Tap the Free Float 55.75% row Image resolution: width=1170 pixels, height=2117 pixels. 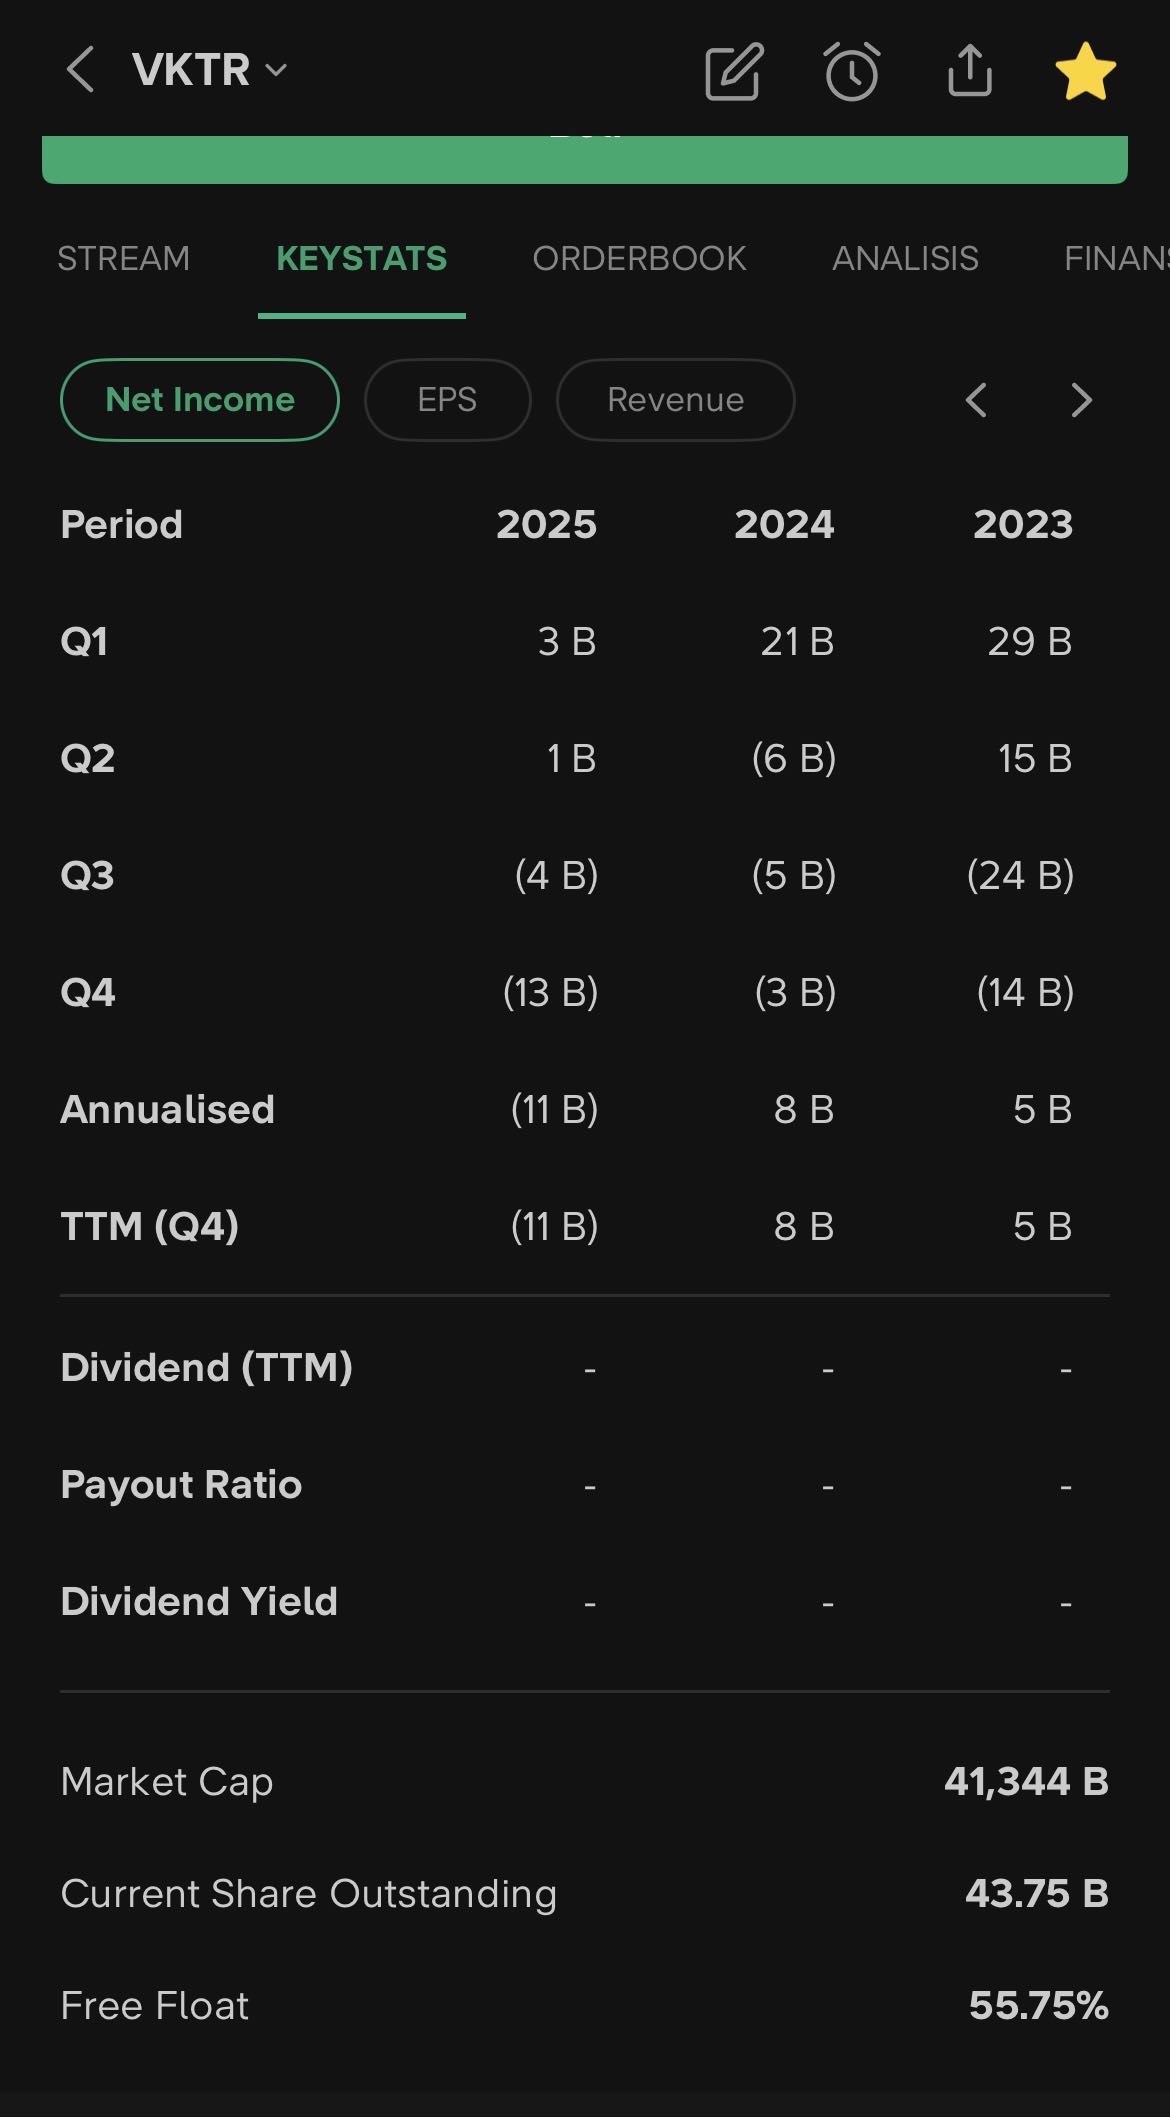pos(585,2005)
